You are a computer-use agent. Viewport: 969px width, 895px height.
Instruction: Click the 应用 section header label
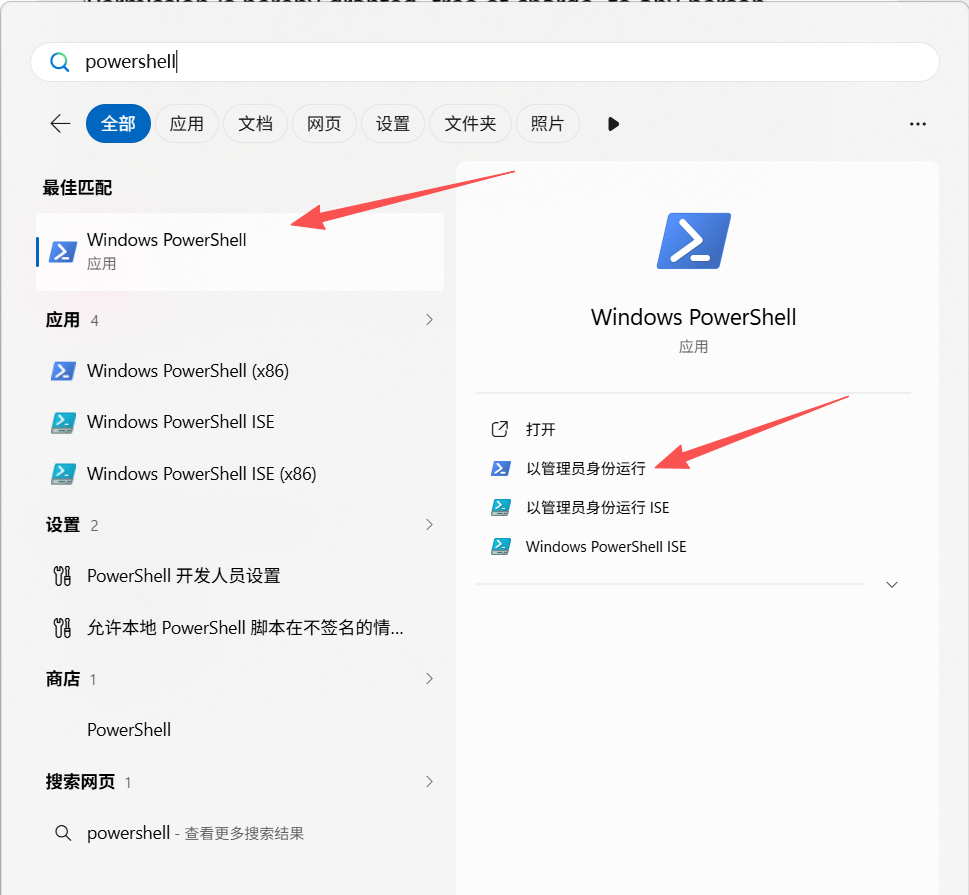click(x=63, y=320)
